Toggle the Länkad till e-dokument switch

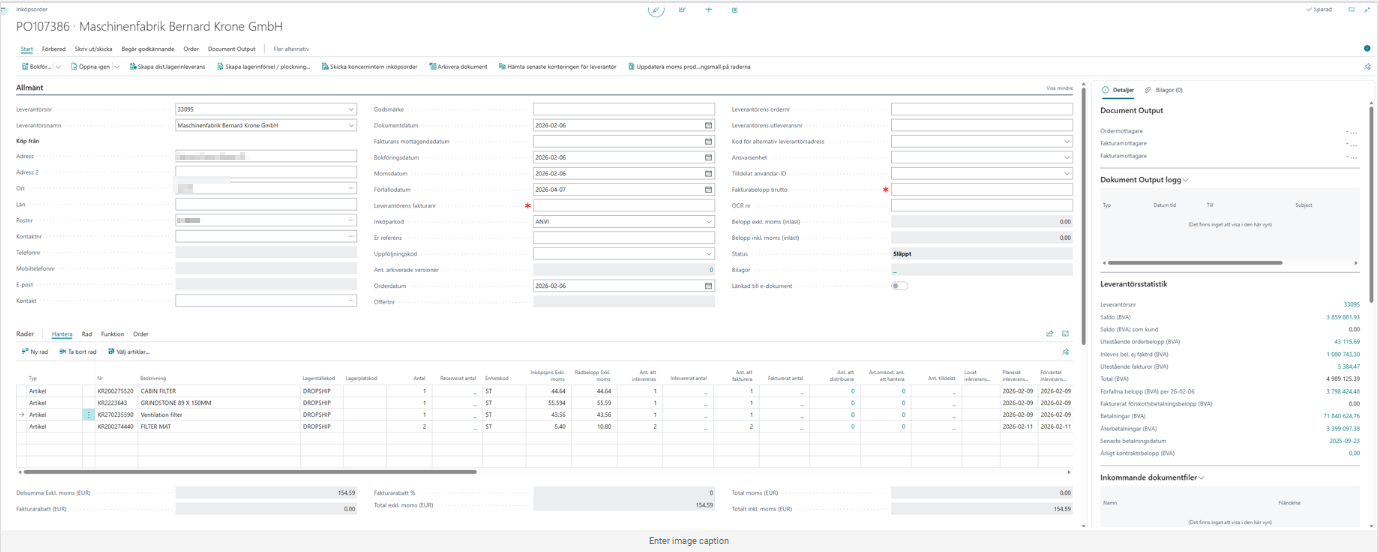point(899,285)
